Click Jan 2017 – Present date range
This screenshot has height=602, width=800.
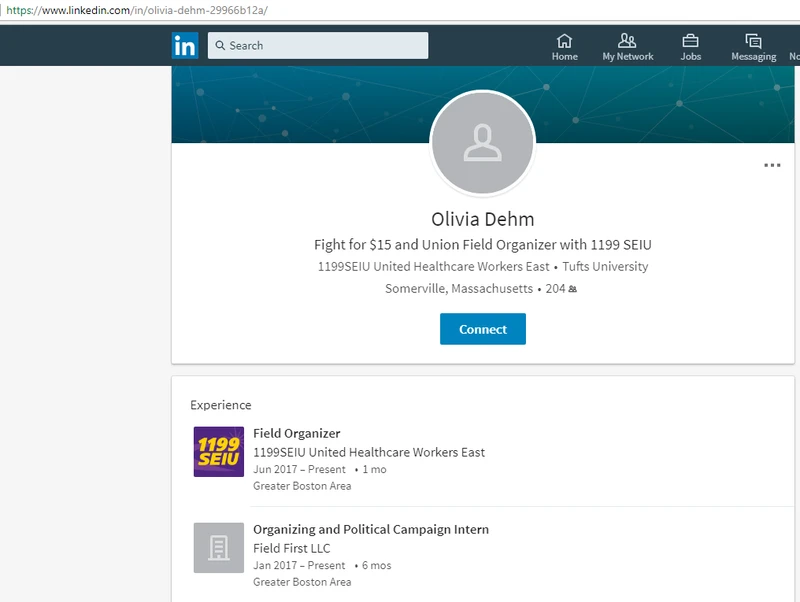pyautogui.click(x=299, y=565)
